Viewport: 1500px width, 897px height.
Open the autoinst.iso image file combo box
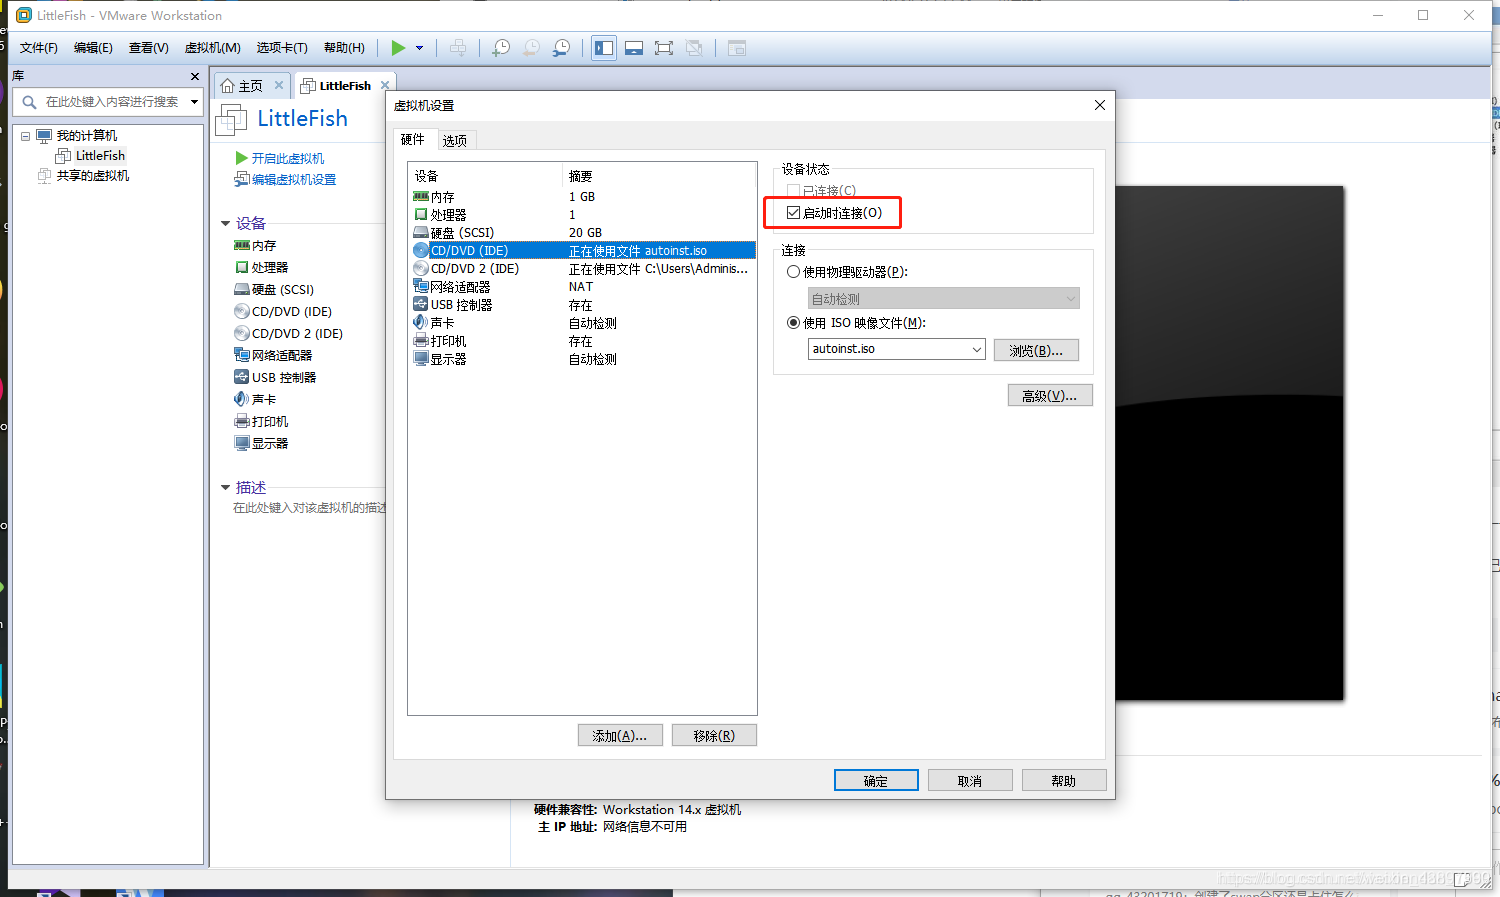[x=897, y=349]
